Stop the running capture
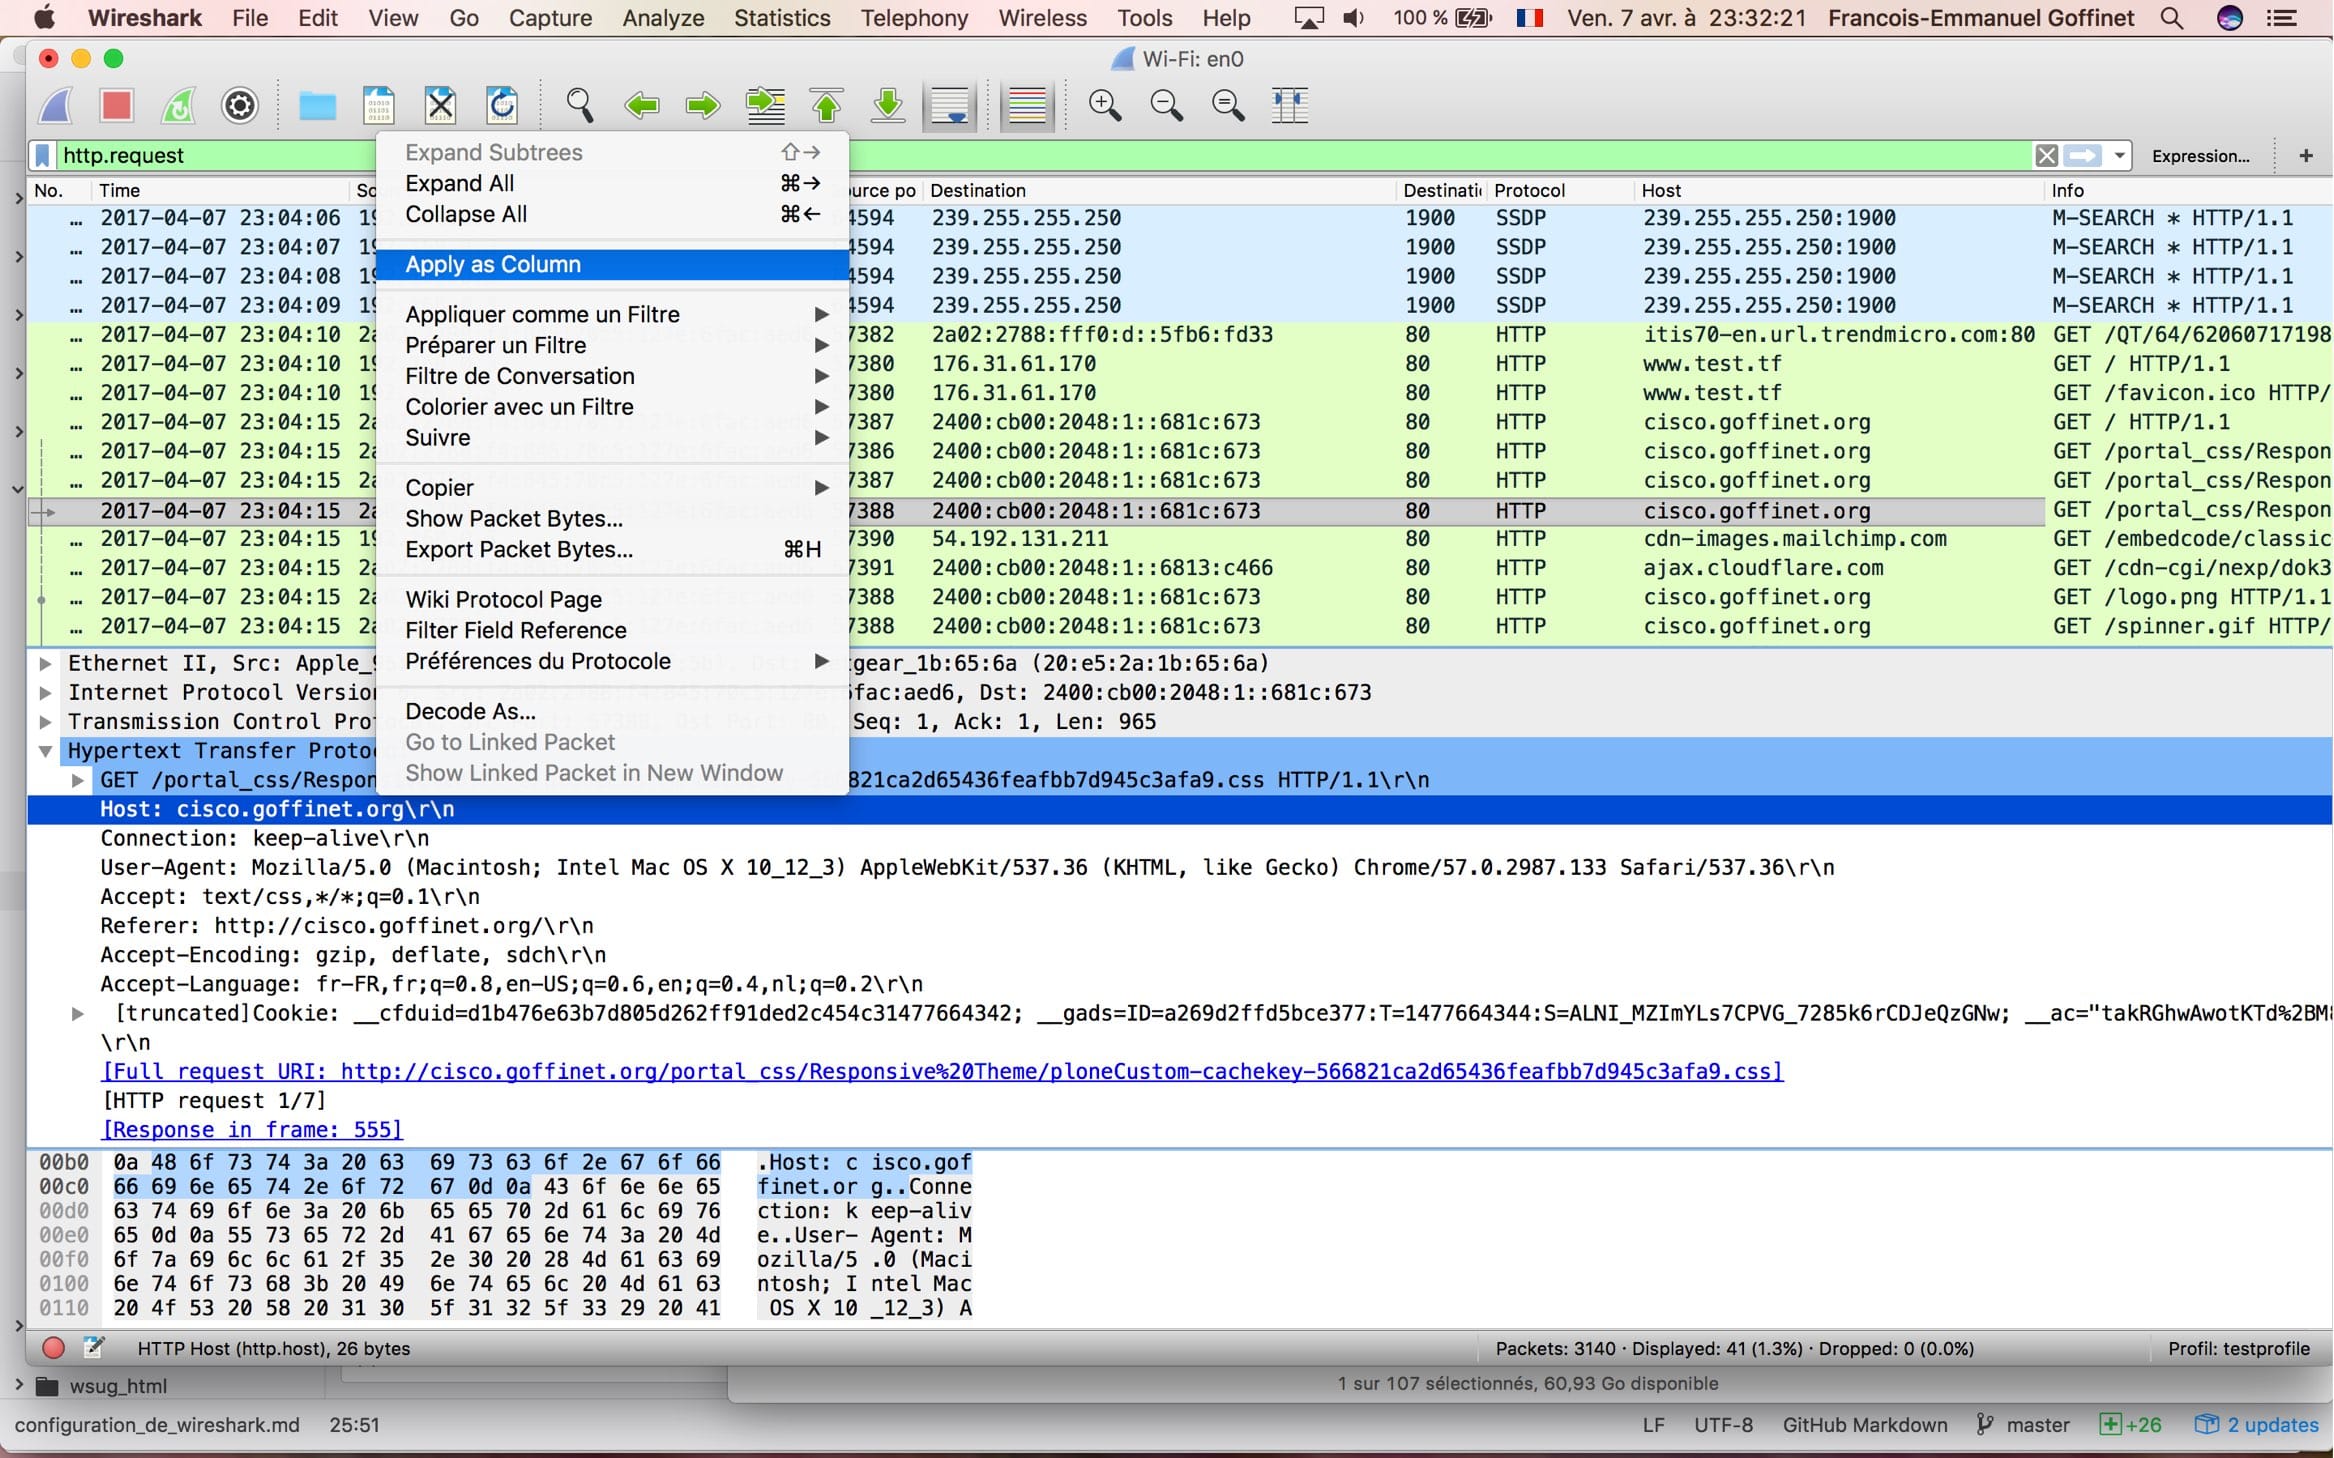The width and height of the screenshot is (2334, 1458). click(x=117, y=105)
